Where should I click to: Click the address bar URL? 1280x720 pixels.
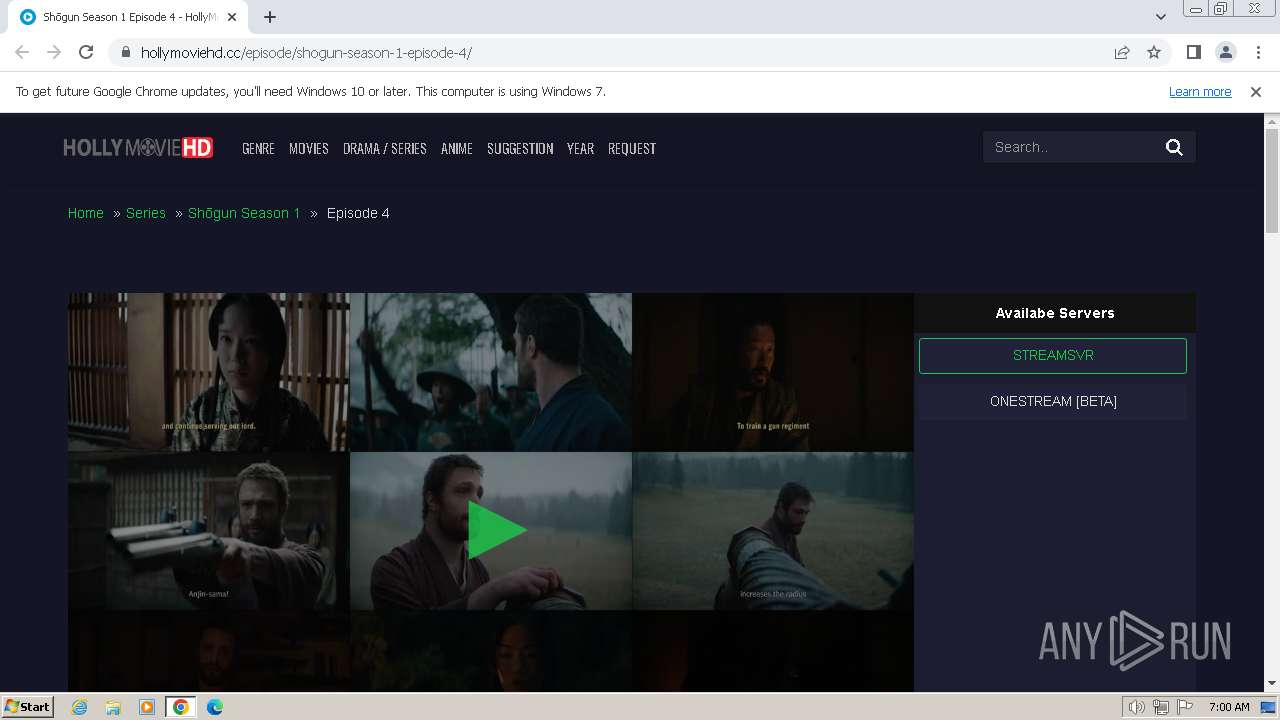306,53
